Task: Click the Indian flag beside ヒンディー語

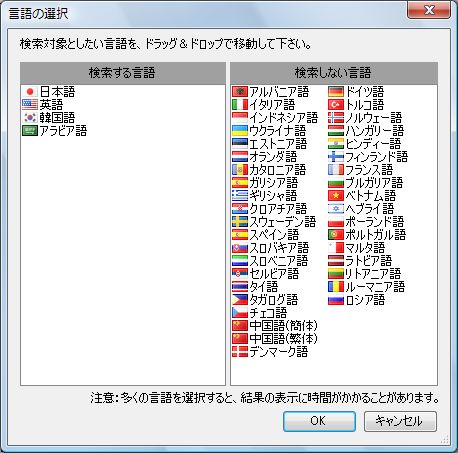Action: click(x=336, y=144)
